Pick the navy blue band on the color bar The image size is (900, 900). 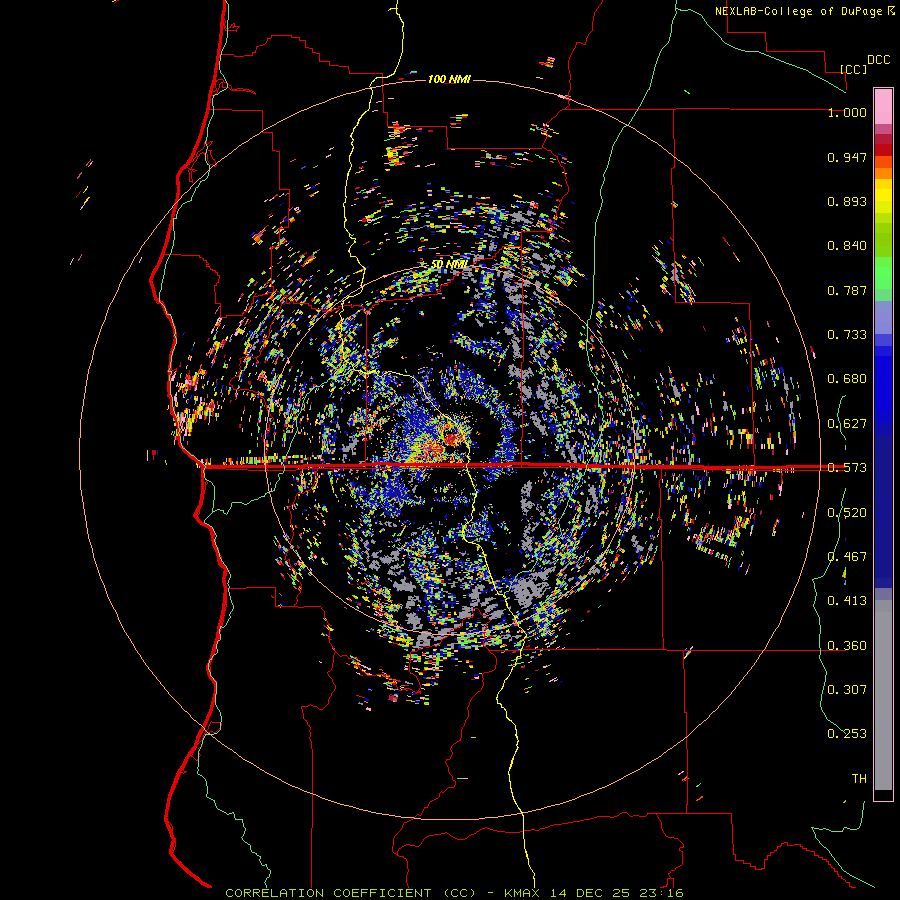[x=883, y=511]
